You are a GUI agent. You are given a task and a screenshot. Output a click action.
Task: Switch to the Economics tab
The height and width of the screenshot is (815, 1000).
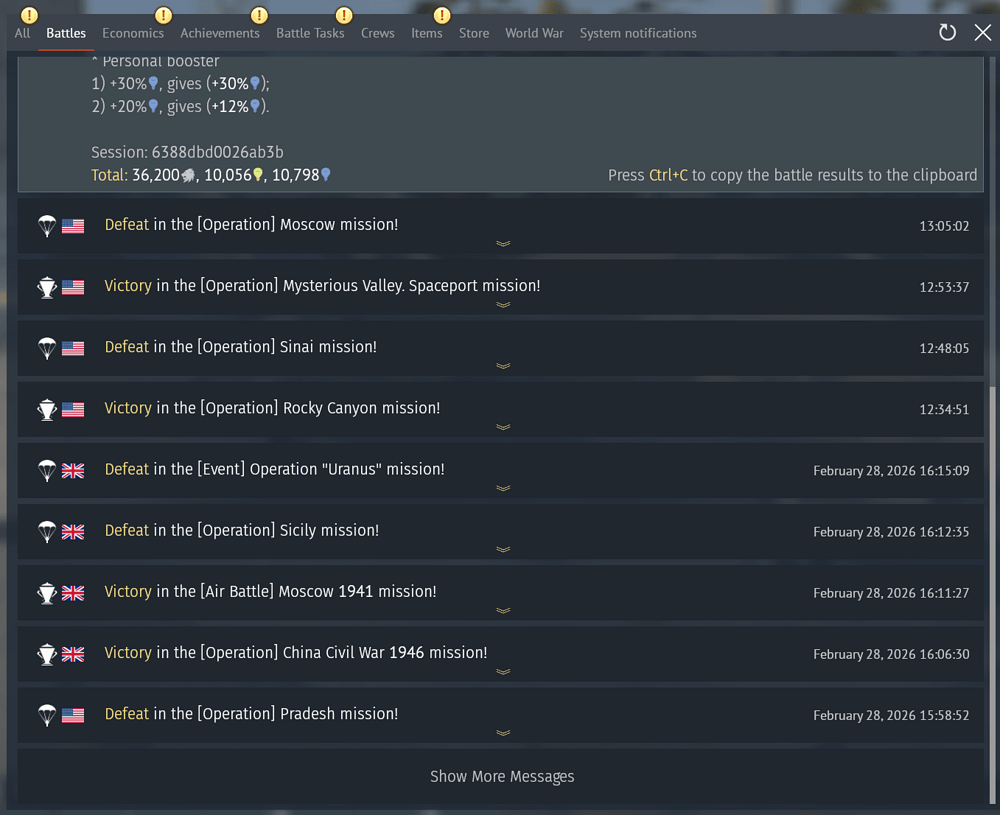tap(133, 33)
